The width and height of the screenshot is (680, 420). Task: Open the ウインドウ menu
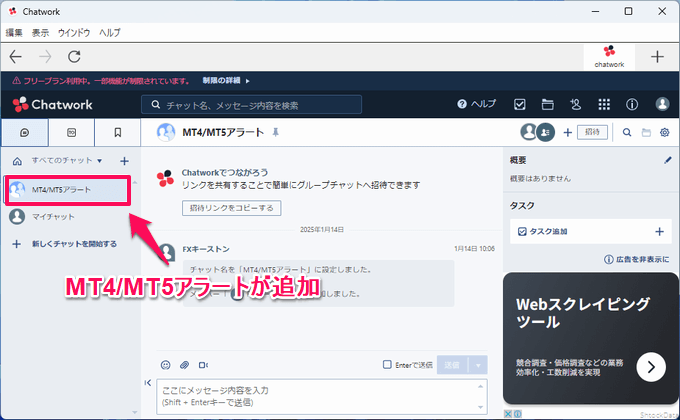74,33
